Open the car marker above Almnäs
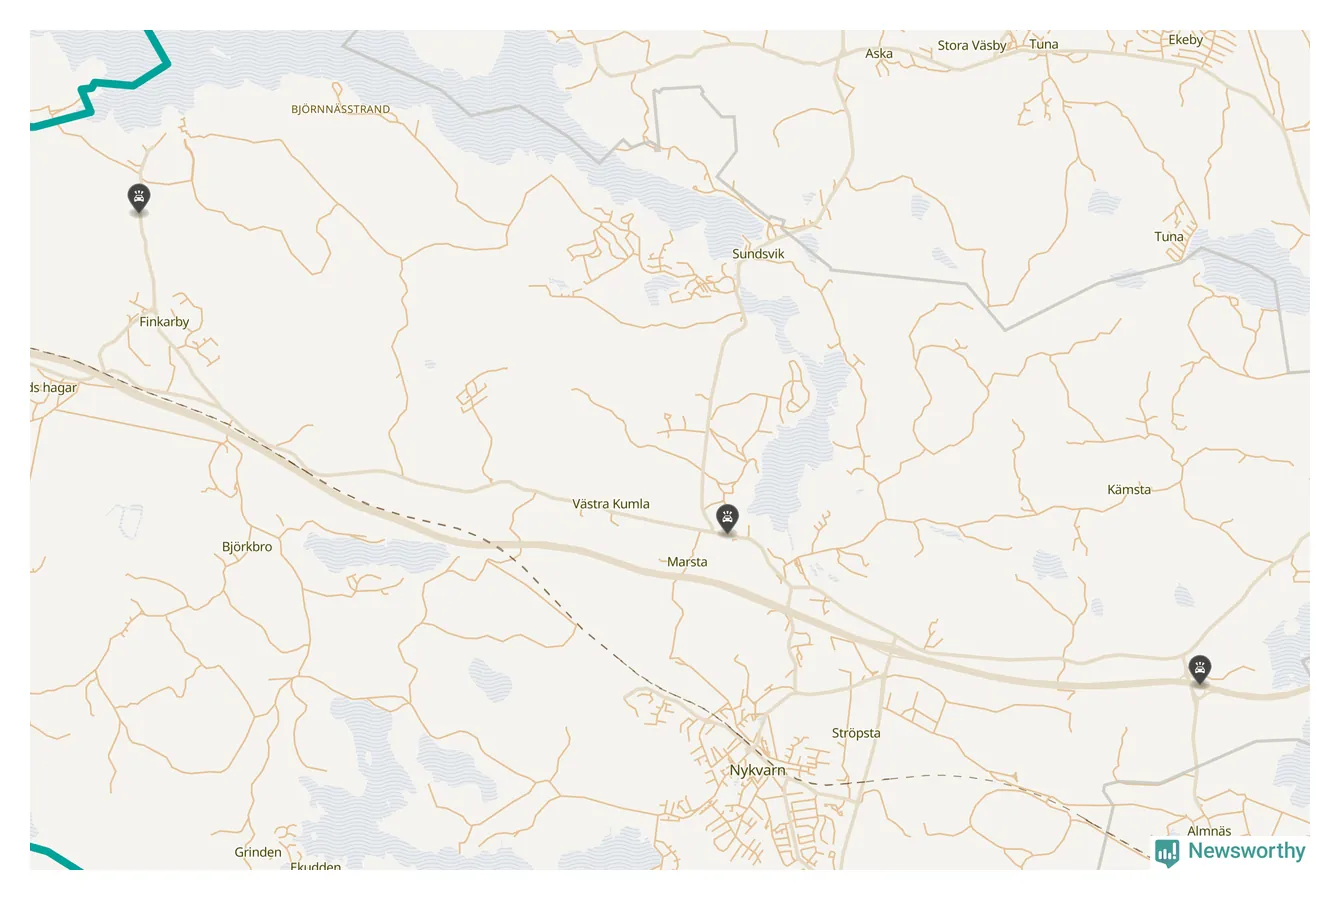The width and height of the screenshot is (1340, 900). pyautogui.click(x=1200, y=669)
